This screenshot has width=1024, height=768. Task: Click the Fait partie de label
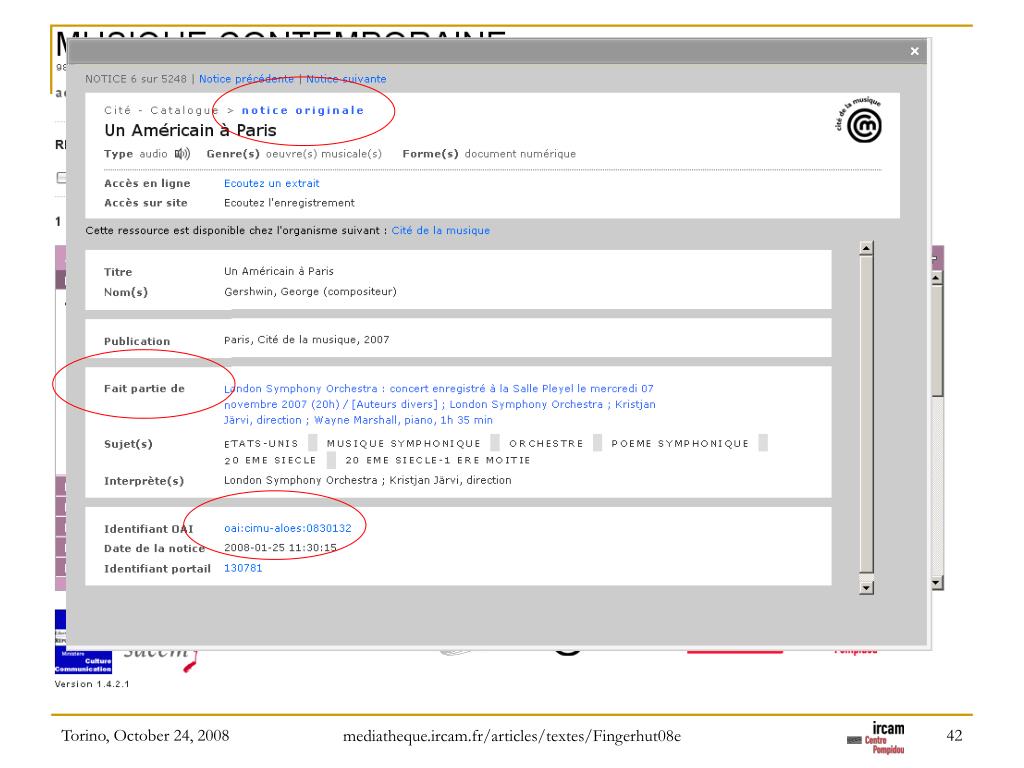click(144, 389)
